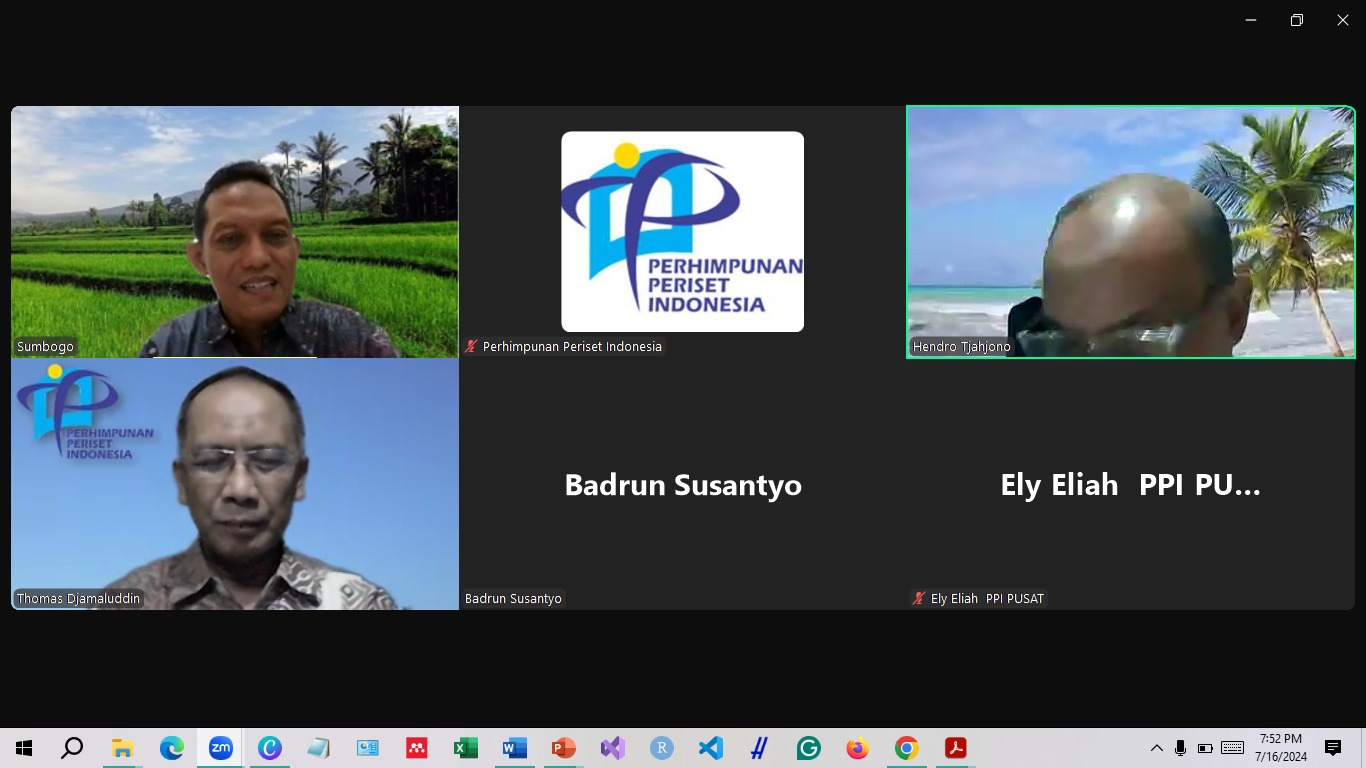Viewport: 1366px width, 768px height.
Task: Launch Firefox from the taskbar
Action: coord(857,748)
